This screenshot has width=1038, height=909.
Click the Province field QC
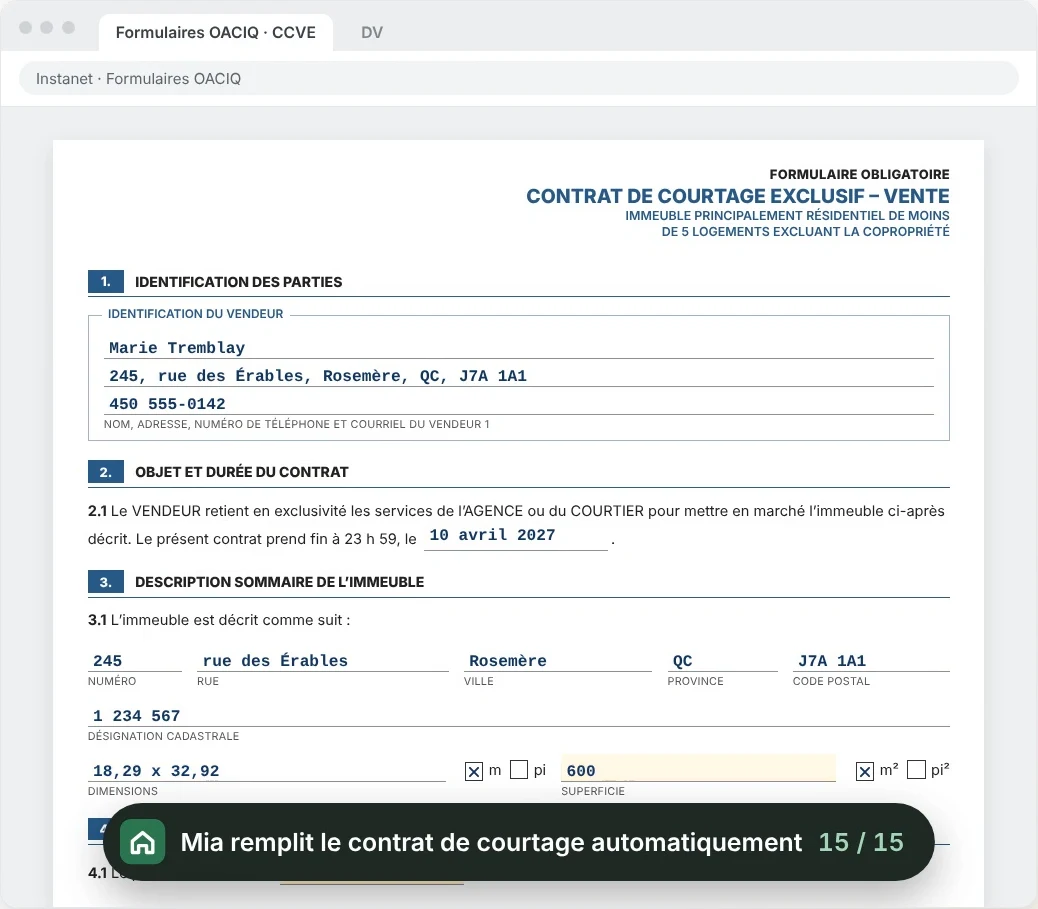(722, 660)
